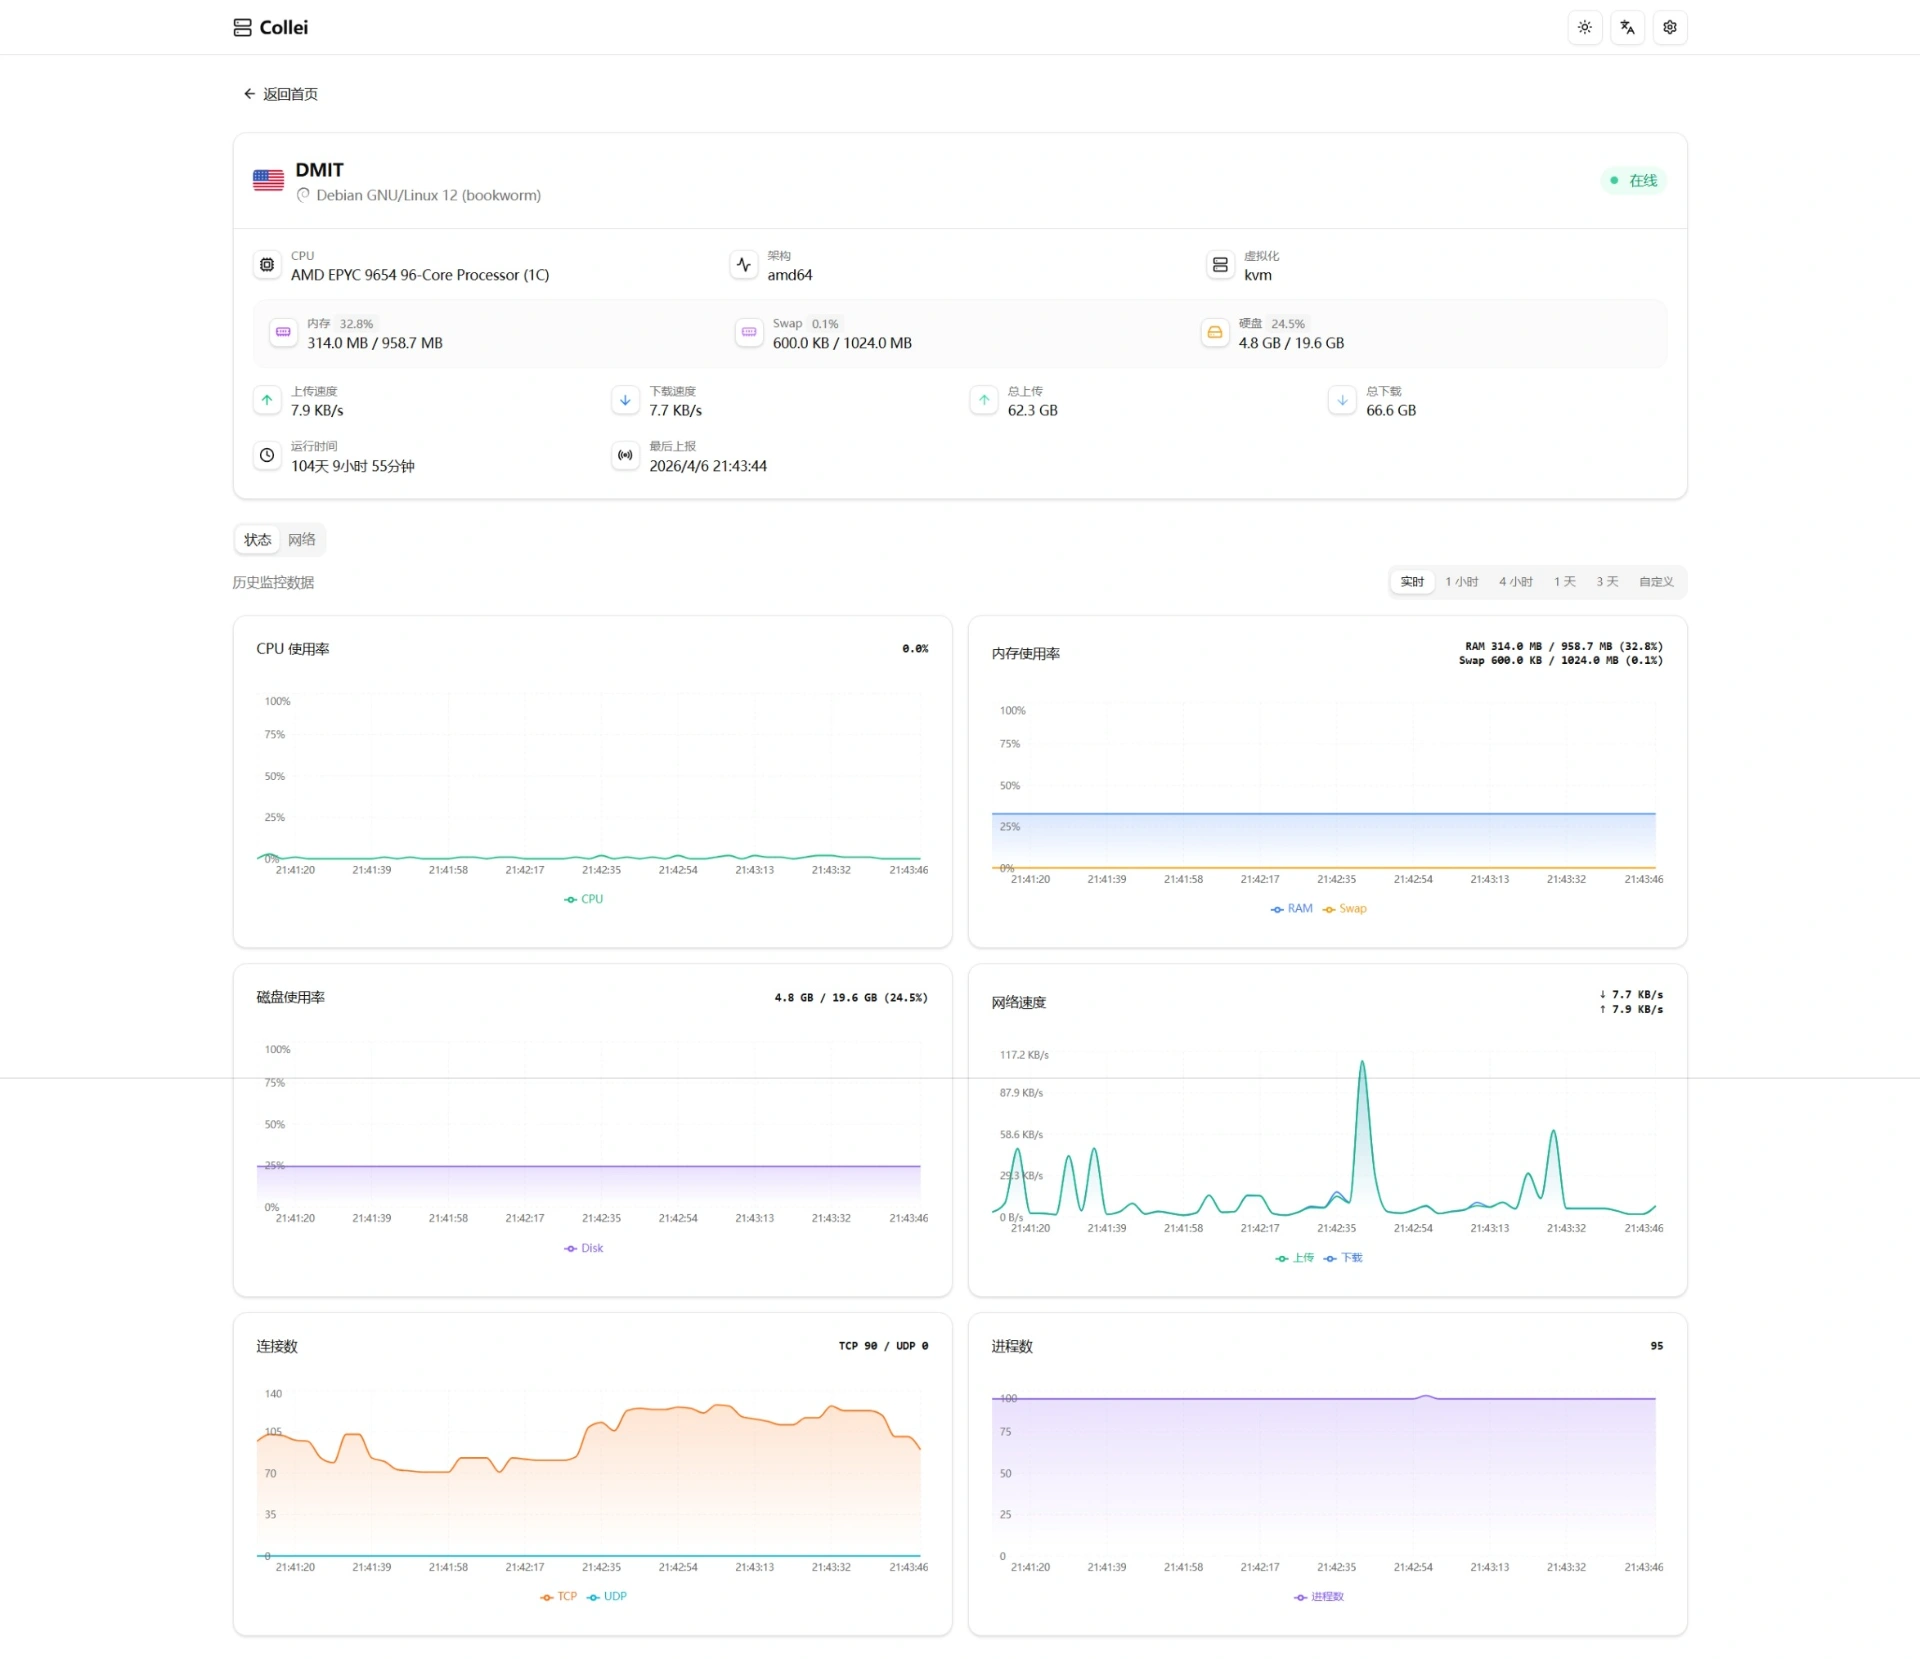Click the virtualization icon next to kvm

tap(1220, 265)
